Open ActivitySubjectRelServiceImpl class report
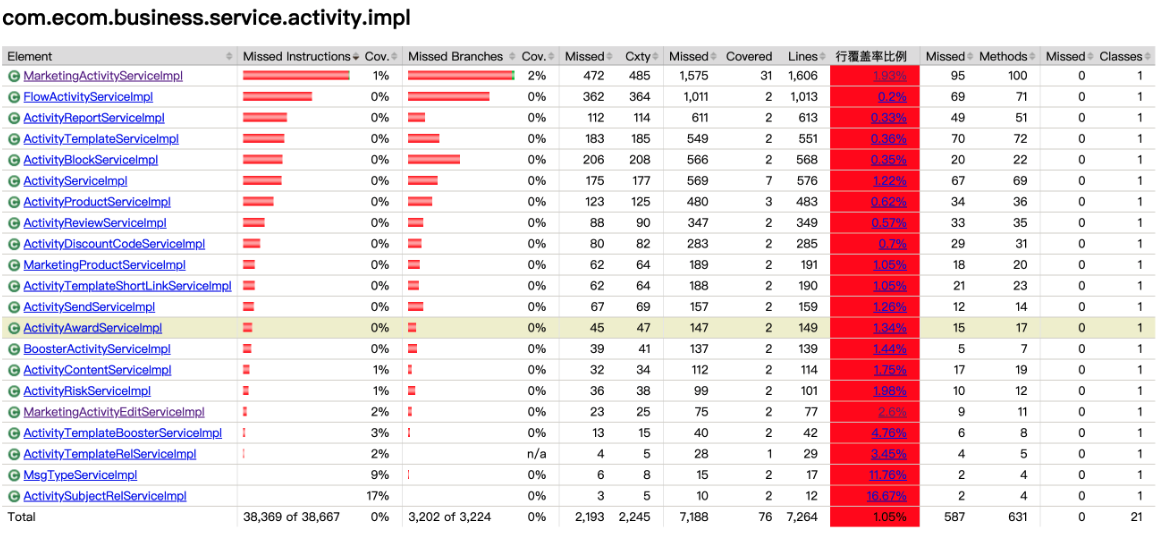The width and height of the screenshot is (1164, 544). click(105, 497)
